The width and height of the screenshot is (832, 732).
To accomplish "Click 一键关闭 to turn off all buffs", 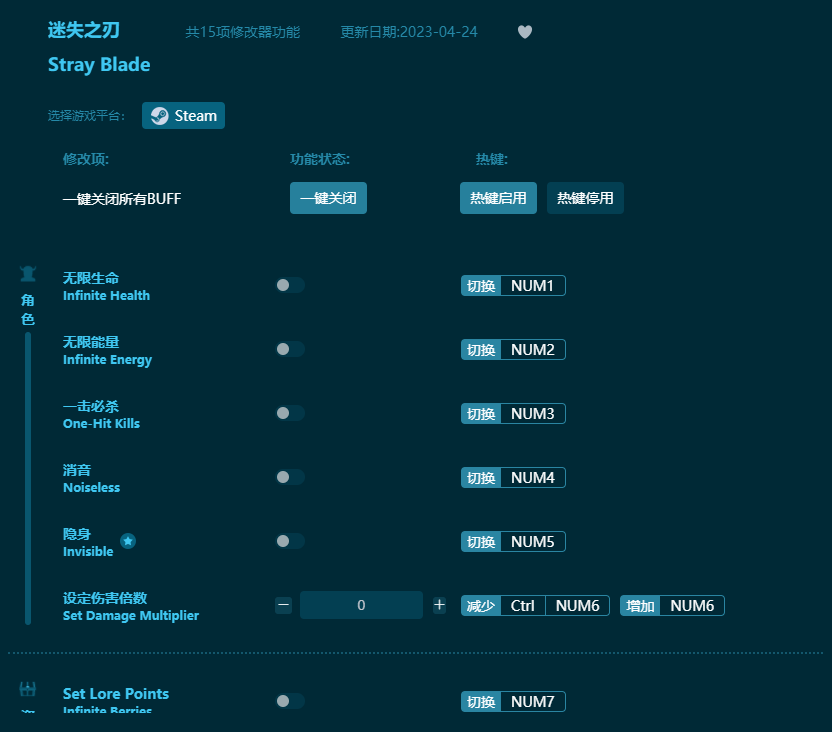I will (x=328, y=198).
